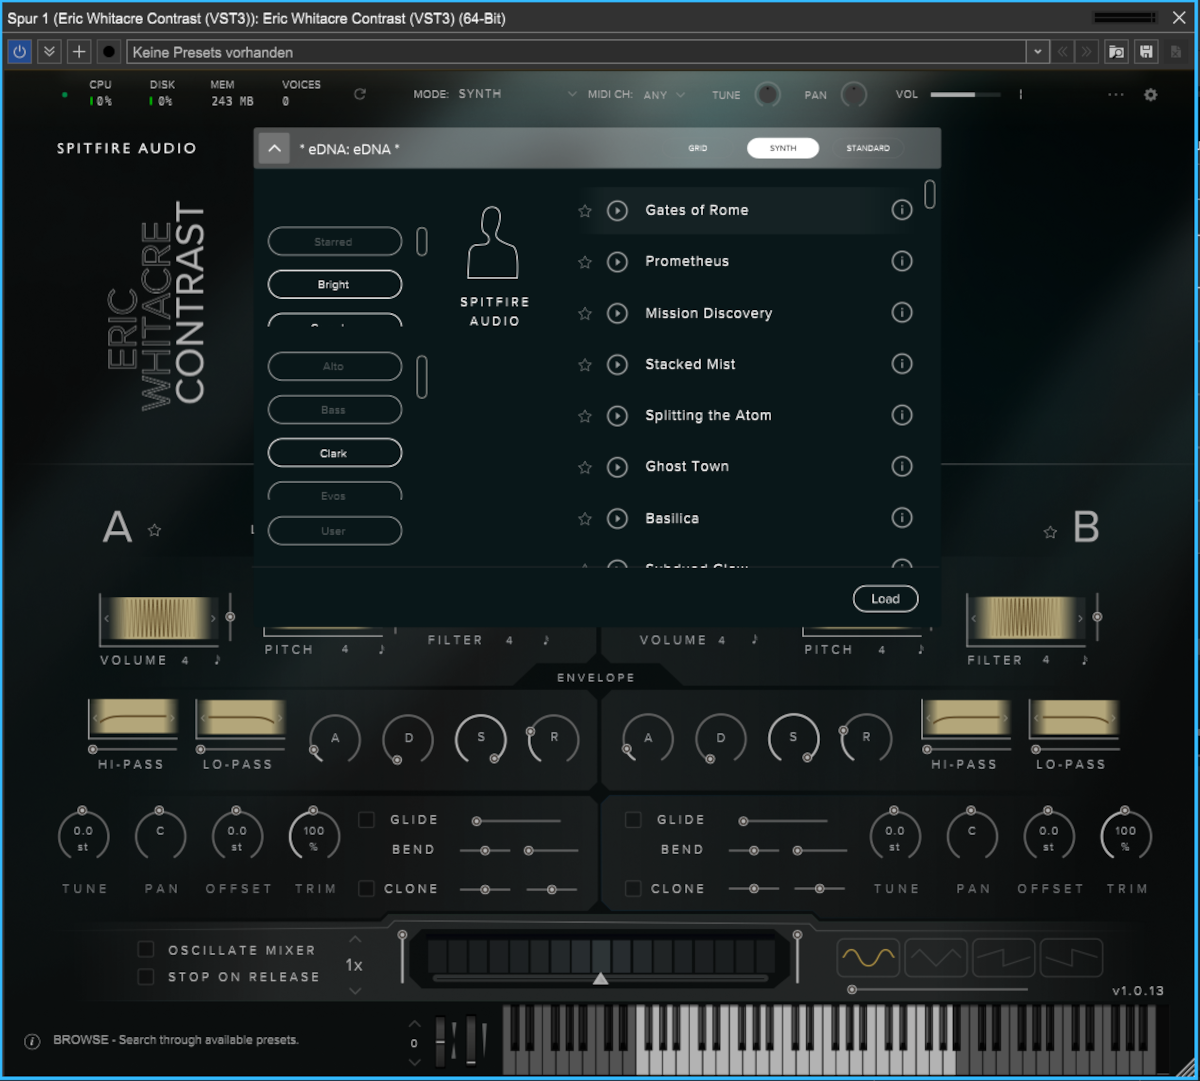Click the Load button
This screenshot has width=1200, height=1081.
click(x=885, y=599)
